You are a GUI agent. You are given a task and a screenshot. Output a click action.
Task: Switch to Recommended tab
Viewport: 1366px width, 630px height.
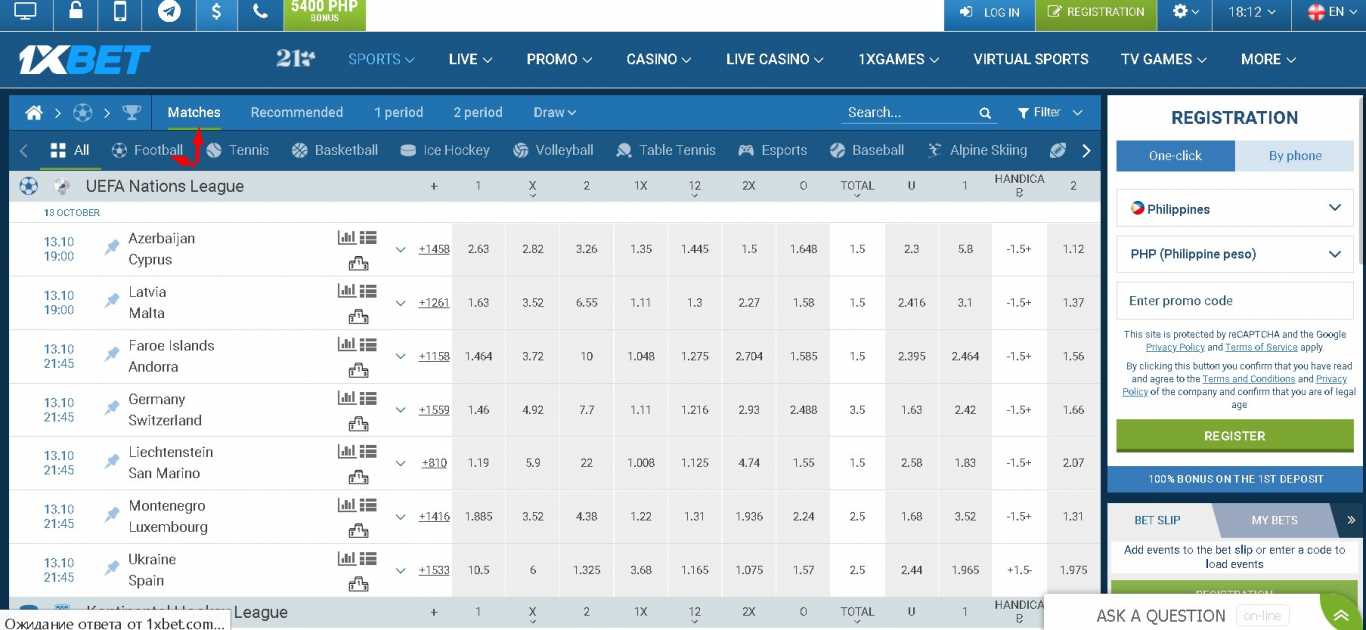point(297,112)
